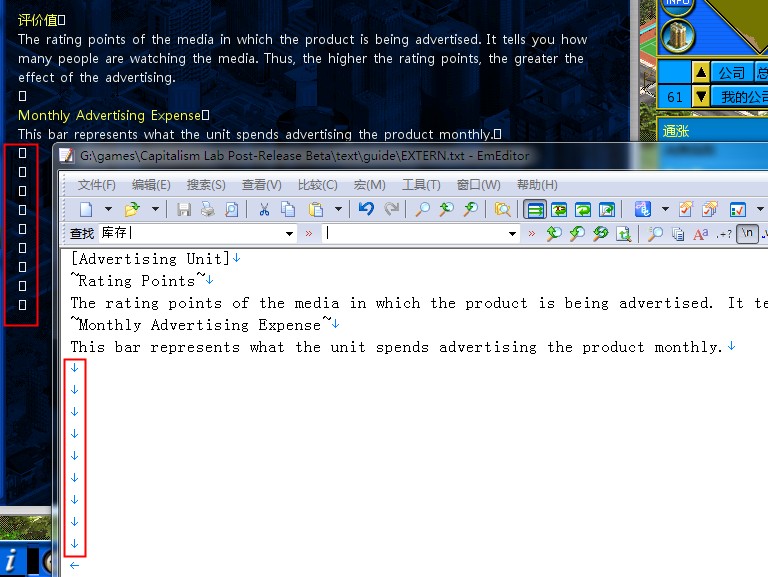Toggle wrap by page mode
768x577 pixels.
tap(607, 210)
